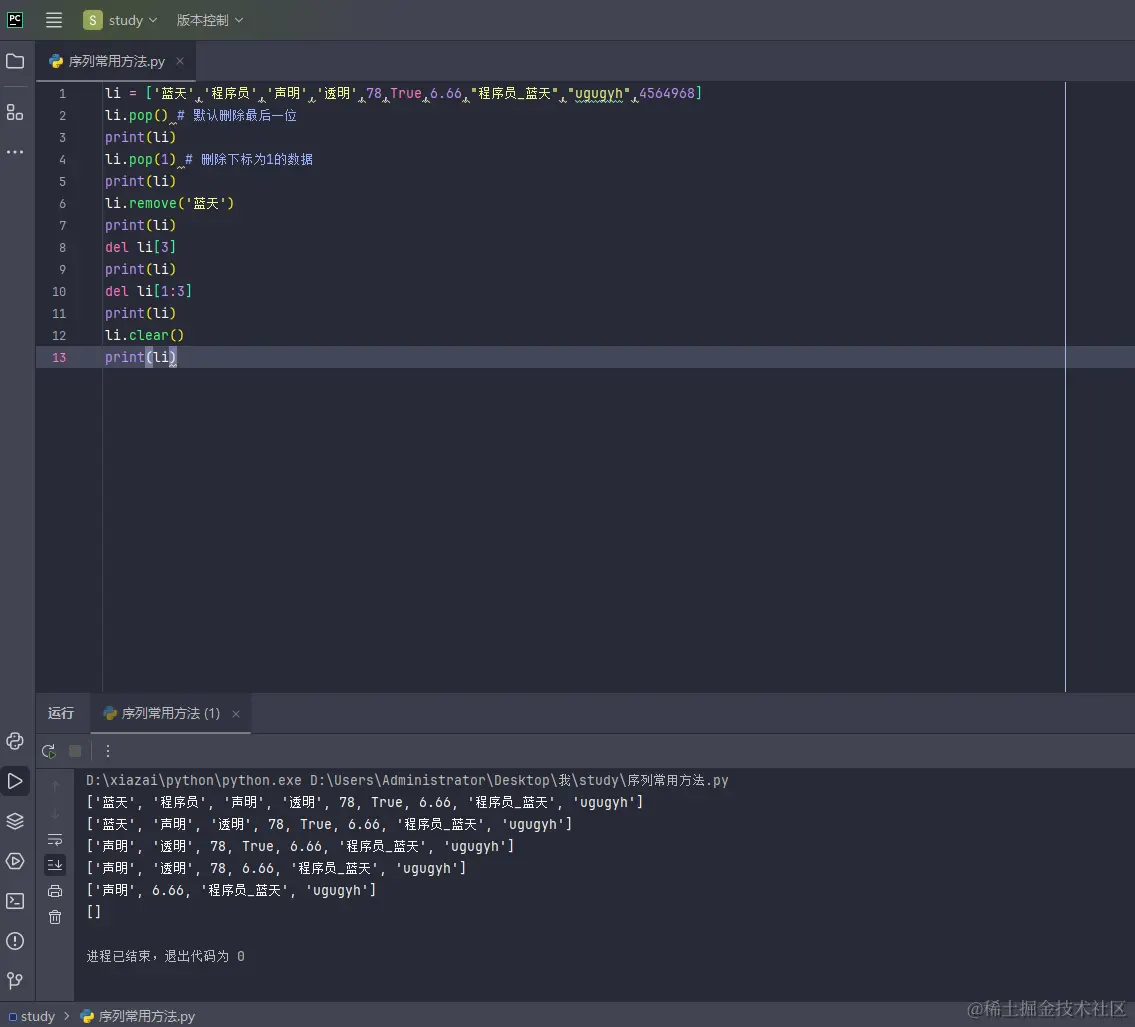Click the 进程已结束 exit code message

tap(166, 956)
